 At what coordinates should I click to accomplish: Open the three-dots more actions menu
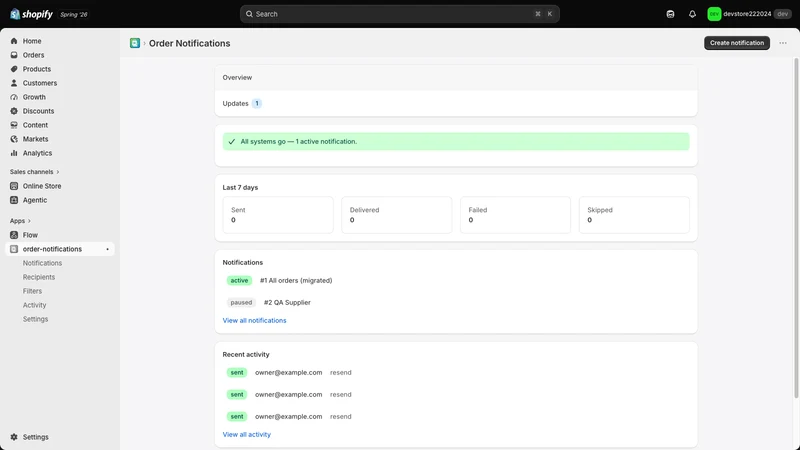[783, 43]
